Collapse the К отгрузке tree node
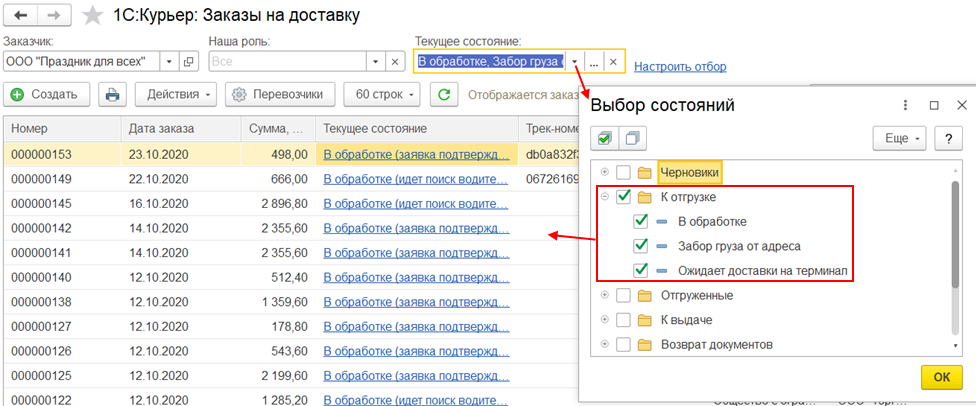The height and width of the screenshot is (406, 976). point(604,197)
